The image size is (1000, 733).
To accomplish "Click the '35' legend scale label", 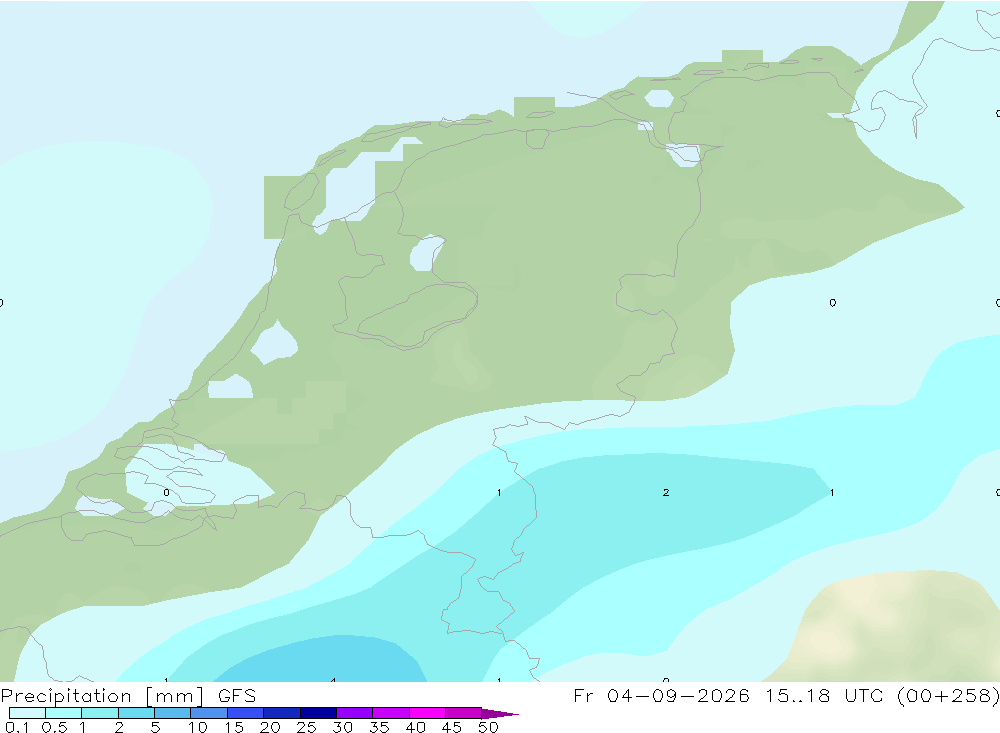I will pyautogui.click(x=379, y=727).
